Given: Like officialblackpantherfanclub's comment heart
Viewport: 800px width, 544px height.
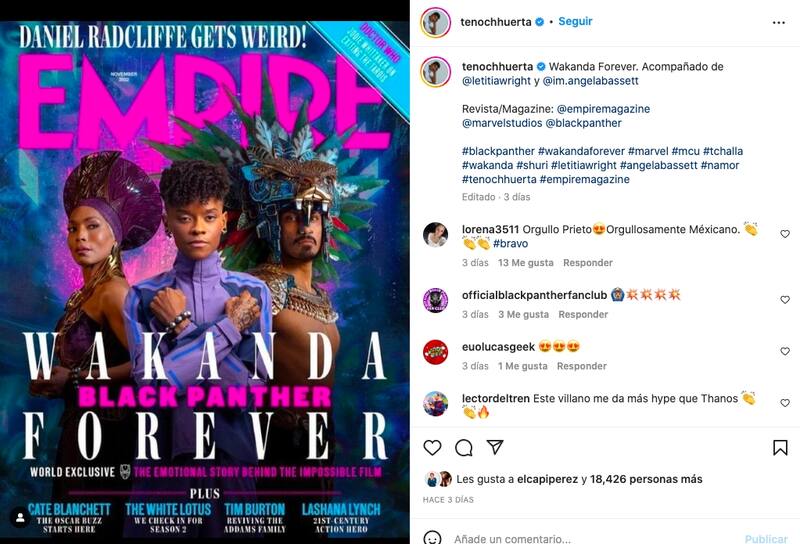Looking at the screenshot, I should click(785, 300).
